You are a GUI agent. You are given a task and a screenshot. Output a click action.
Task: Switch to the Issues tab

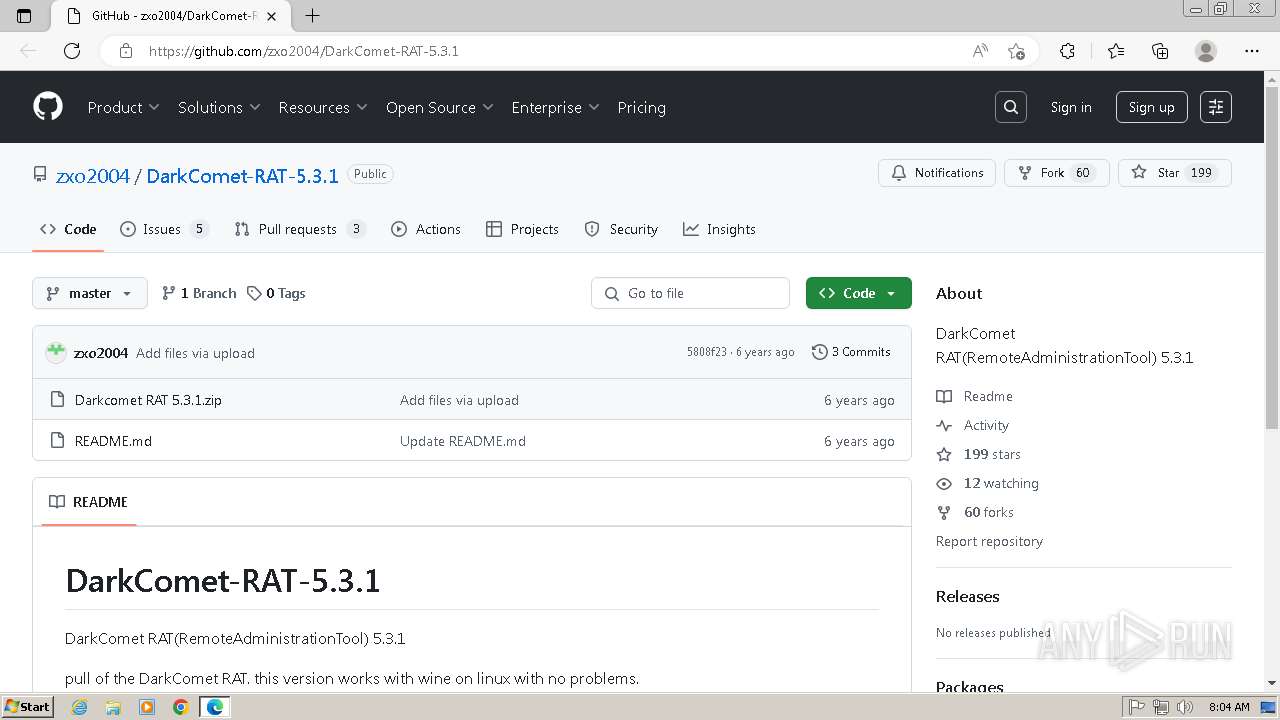164,229
